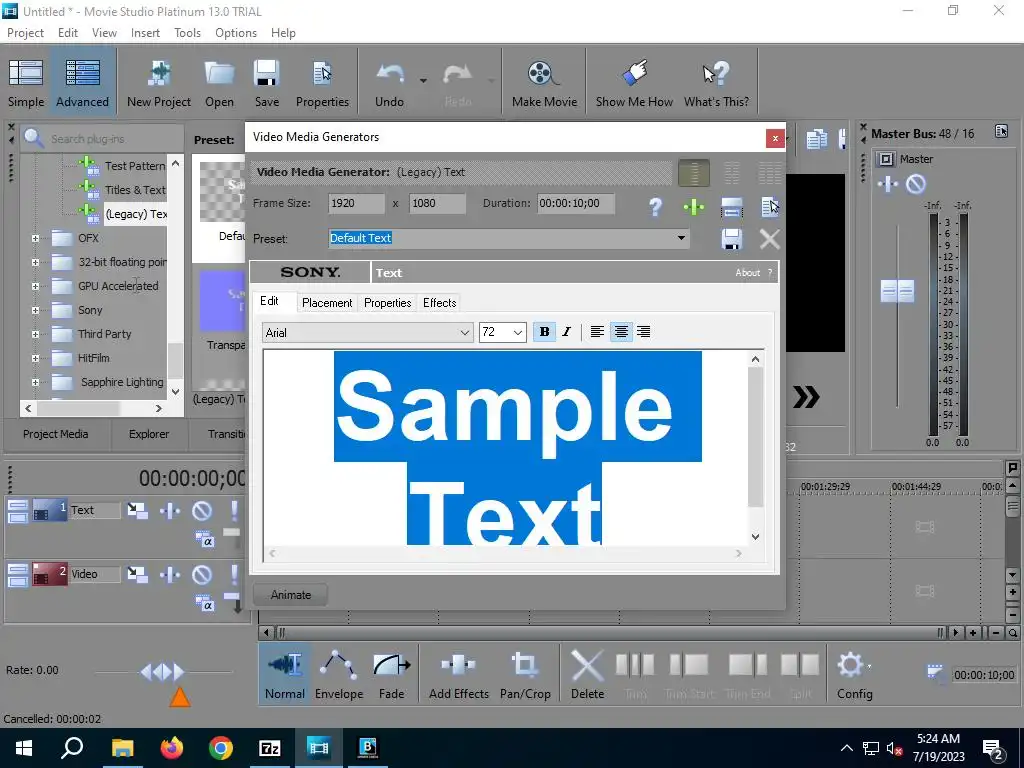This screenshot has width=1024, height=768.
Task: Activate What's This help pointer
Action: tap(716, 83)
